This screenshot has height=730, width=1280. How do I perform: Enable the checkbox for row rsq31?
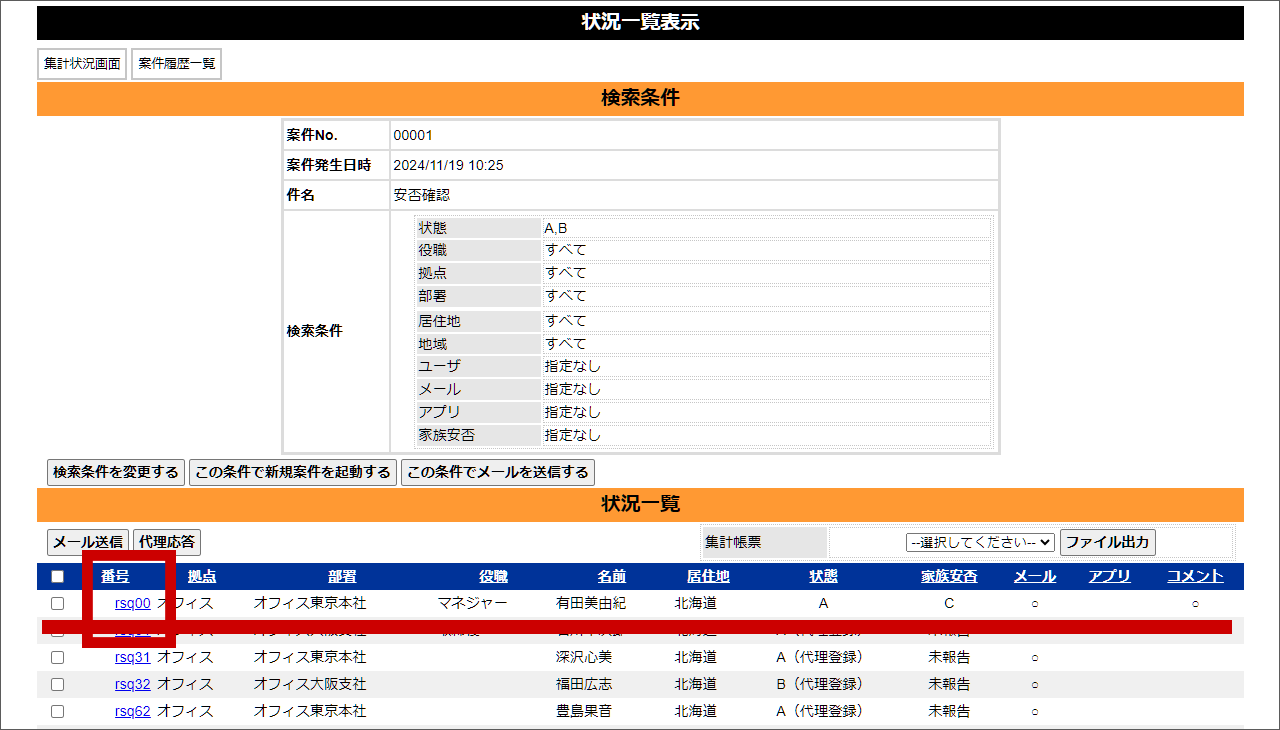click(x=57, y=657)
